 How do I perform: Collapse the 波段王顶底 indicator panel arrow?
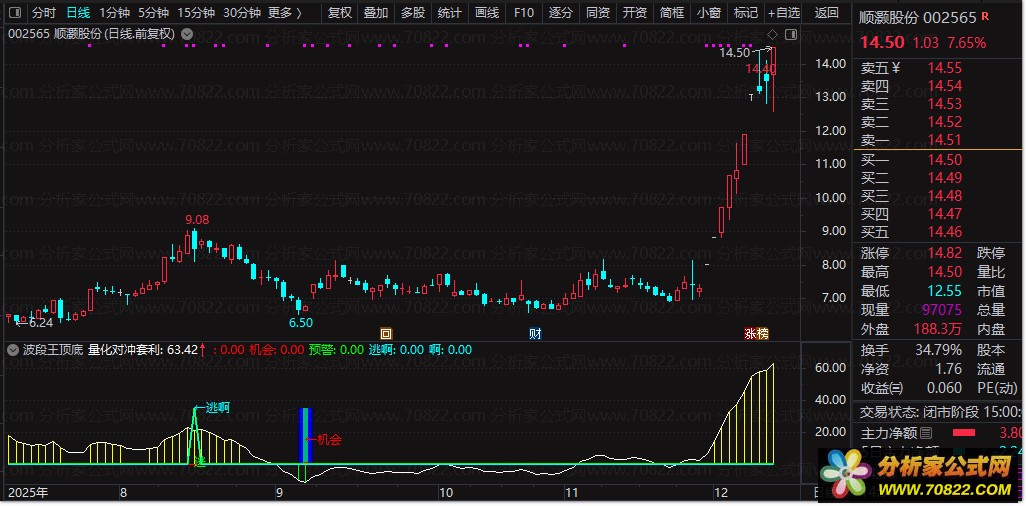click(12, 349)
